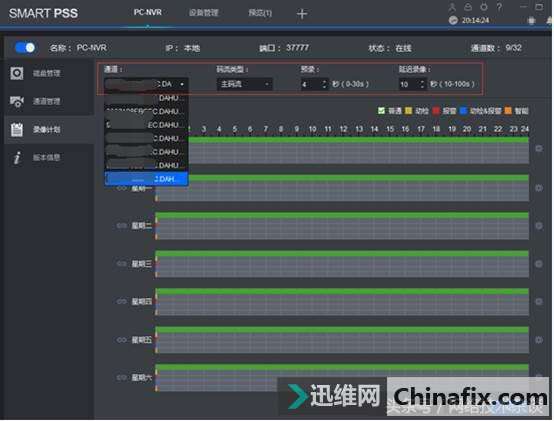Click link icon beside 星期一
This screenshot has width=554, height=421.
click(x=122, y=188)
